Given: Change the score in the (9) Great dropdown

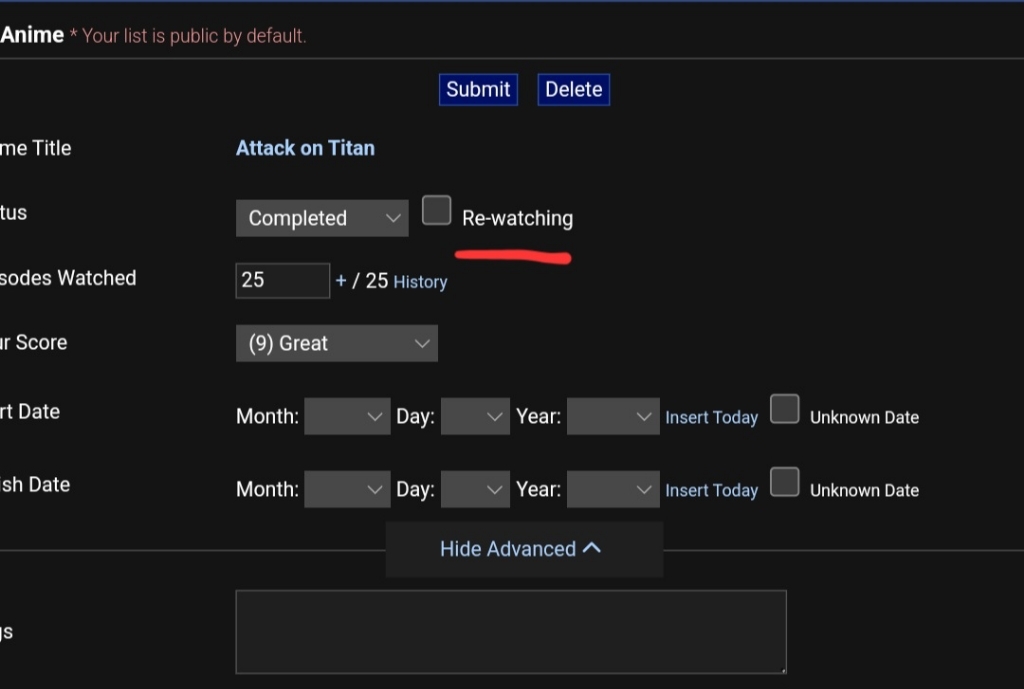Looking at the screenshot, I should [337, 343].
